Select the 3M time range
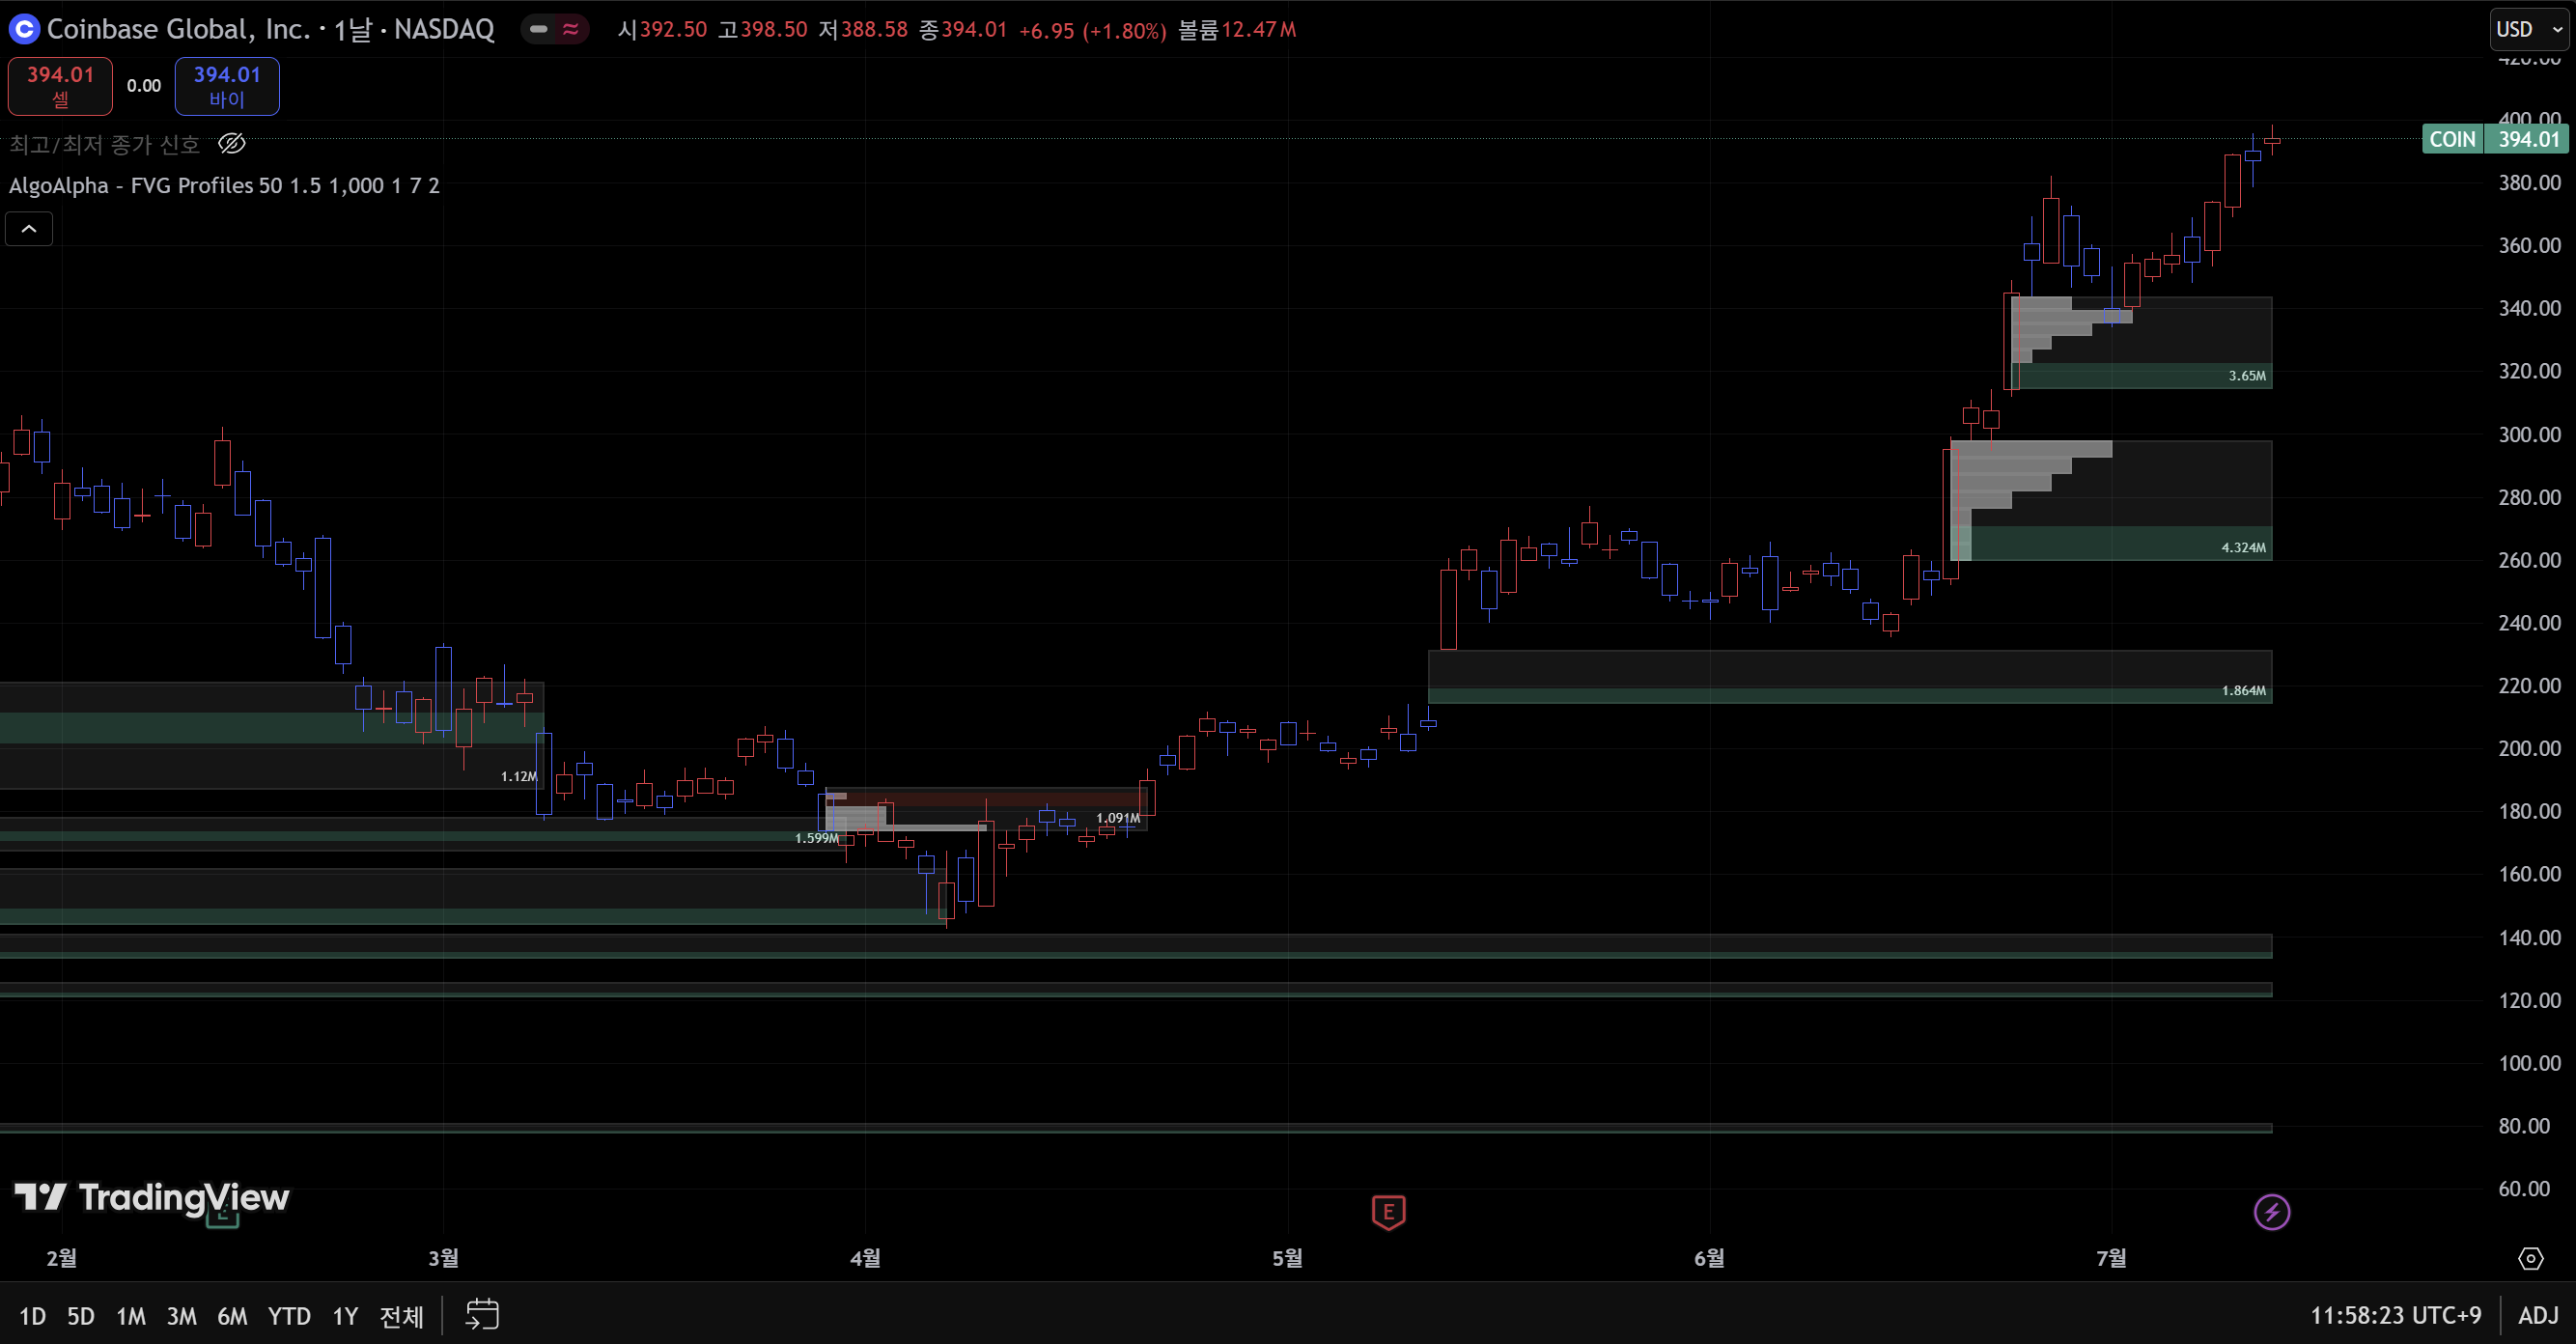 (181, 1316)
